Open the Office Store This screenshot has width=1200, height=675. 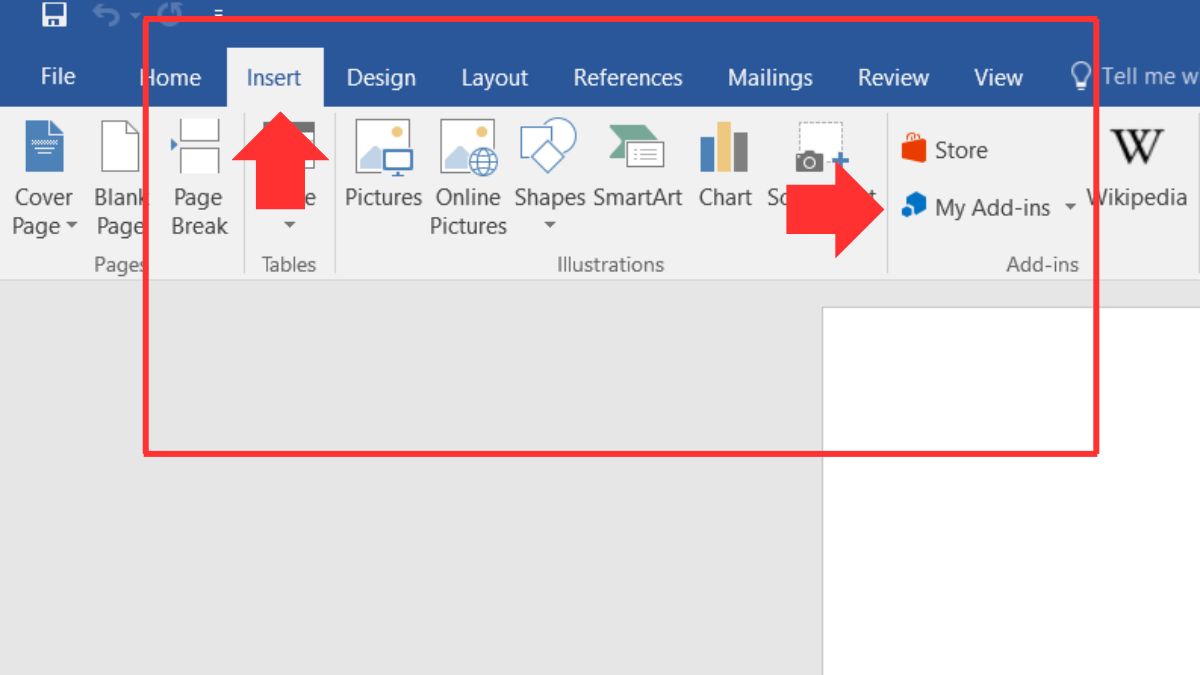(945, 150)
